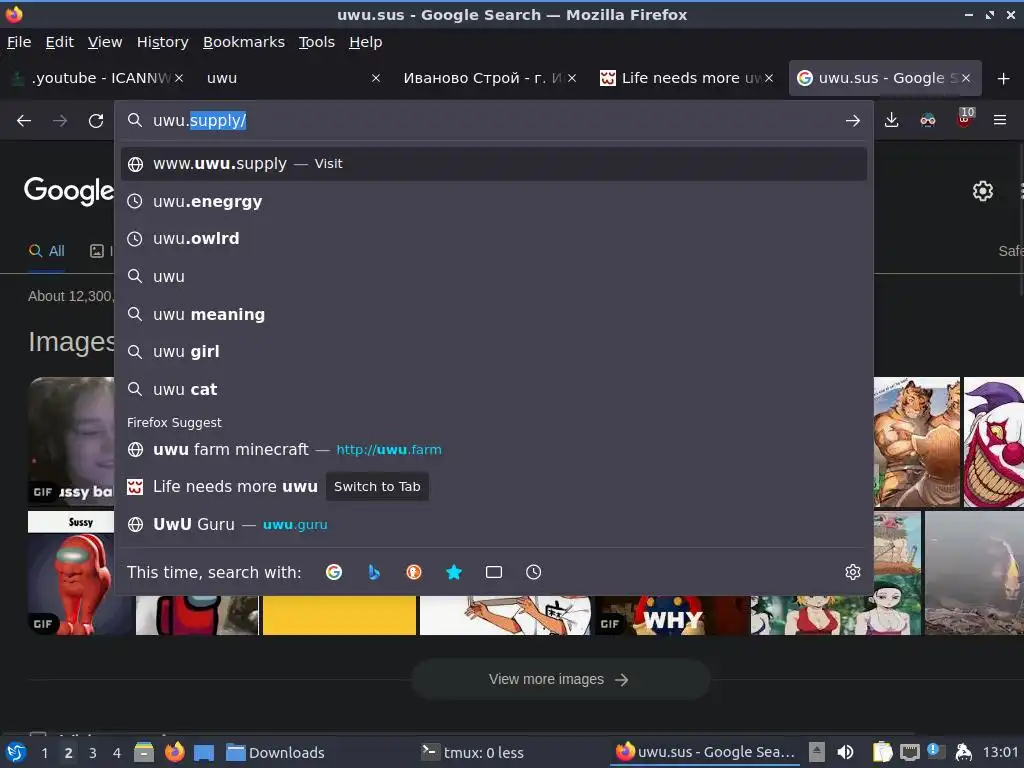The image size is (1024, 768).
Task: Open the Firefox application hamburger menu
Action: pyautogui.click(x=1000, y=120)
